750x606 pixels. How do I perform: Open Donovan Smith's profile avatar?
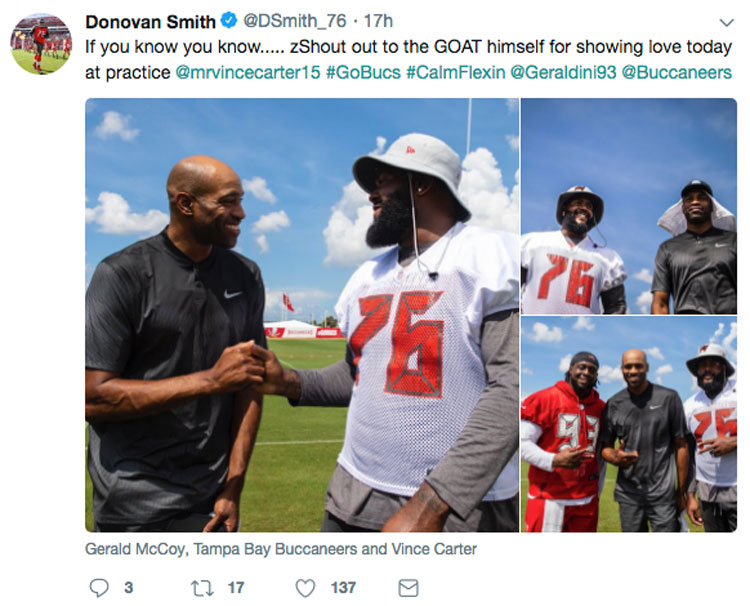coord(41,44)
